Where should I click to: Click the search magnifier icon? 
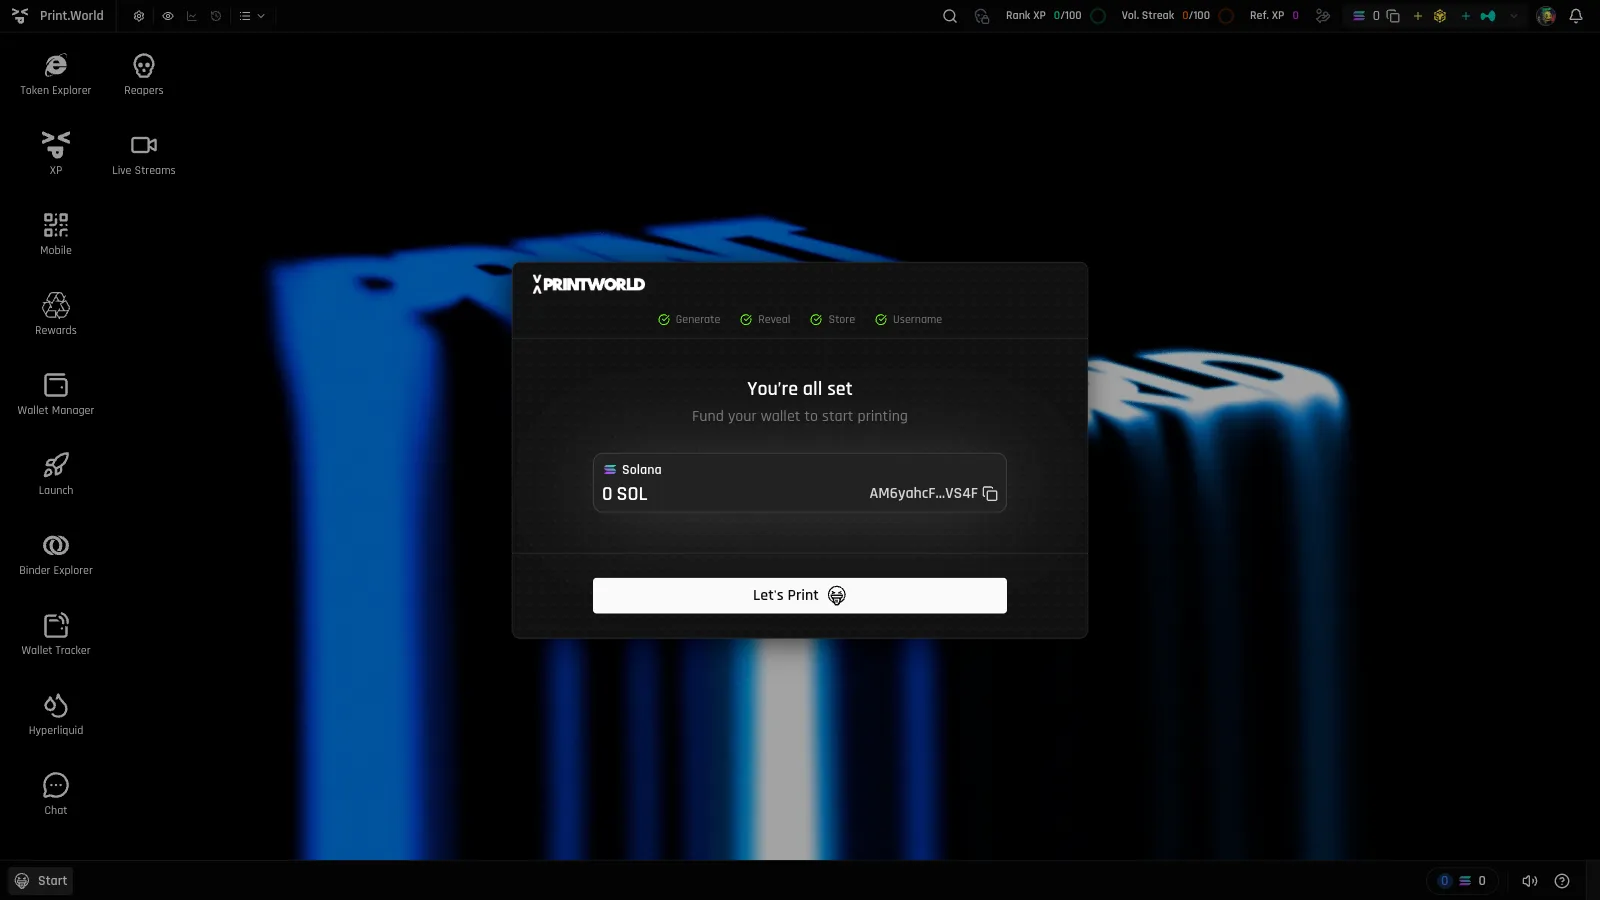click(x=950, y=16)
